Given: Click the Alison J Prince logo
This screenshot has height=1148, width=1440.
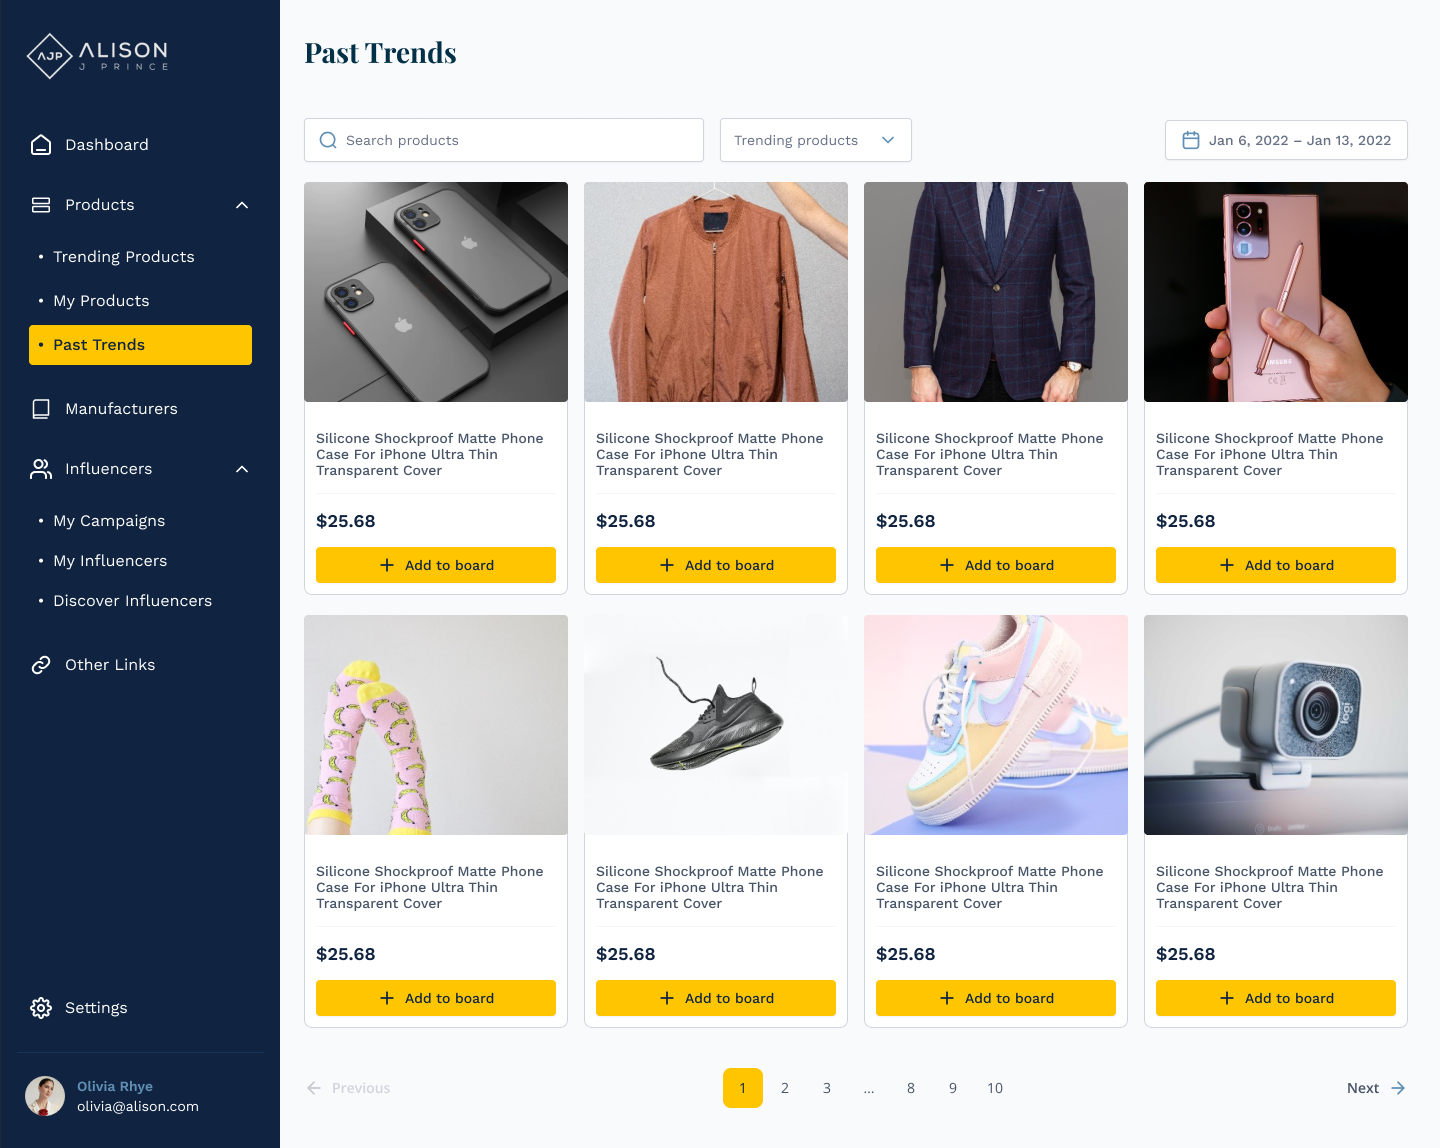Looking at the screenshot, I should pyautogui.click(x=97, y=56).
